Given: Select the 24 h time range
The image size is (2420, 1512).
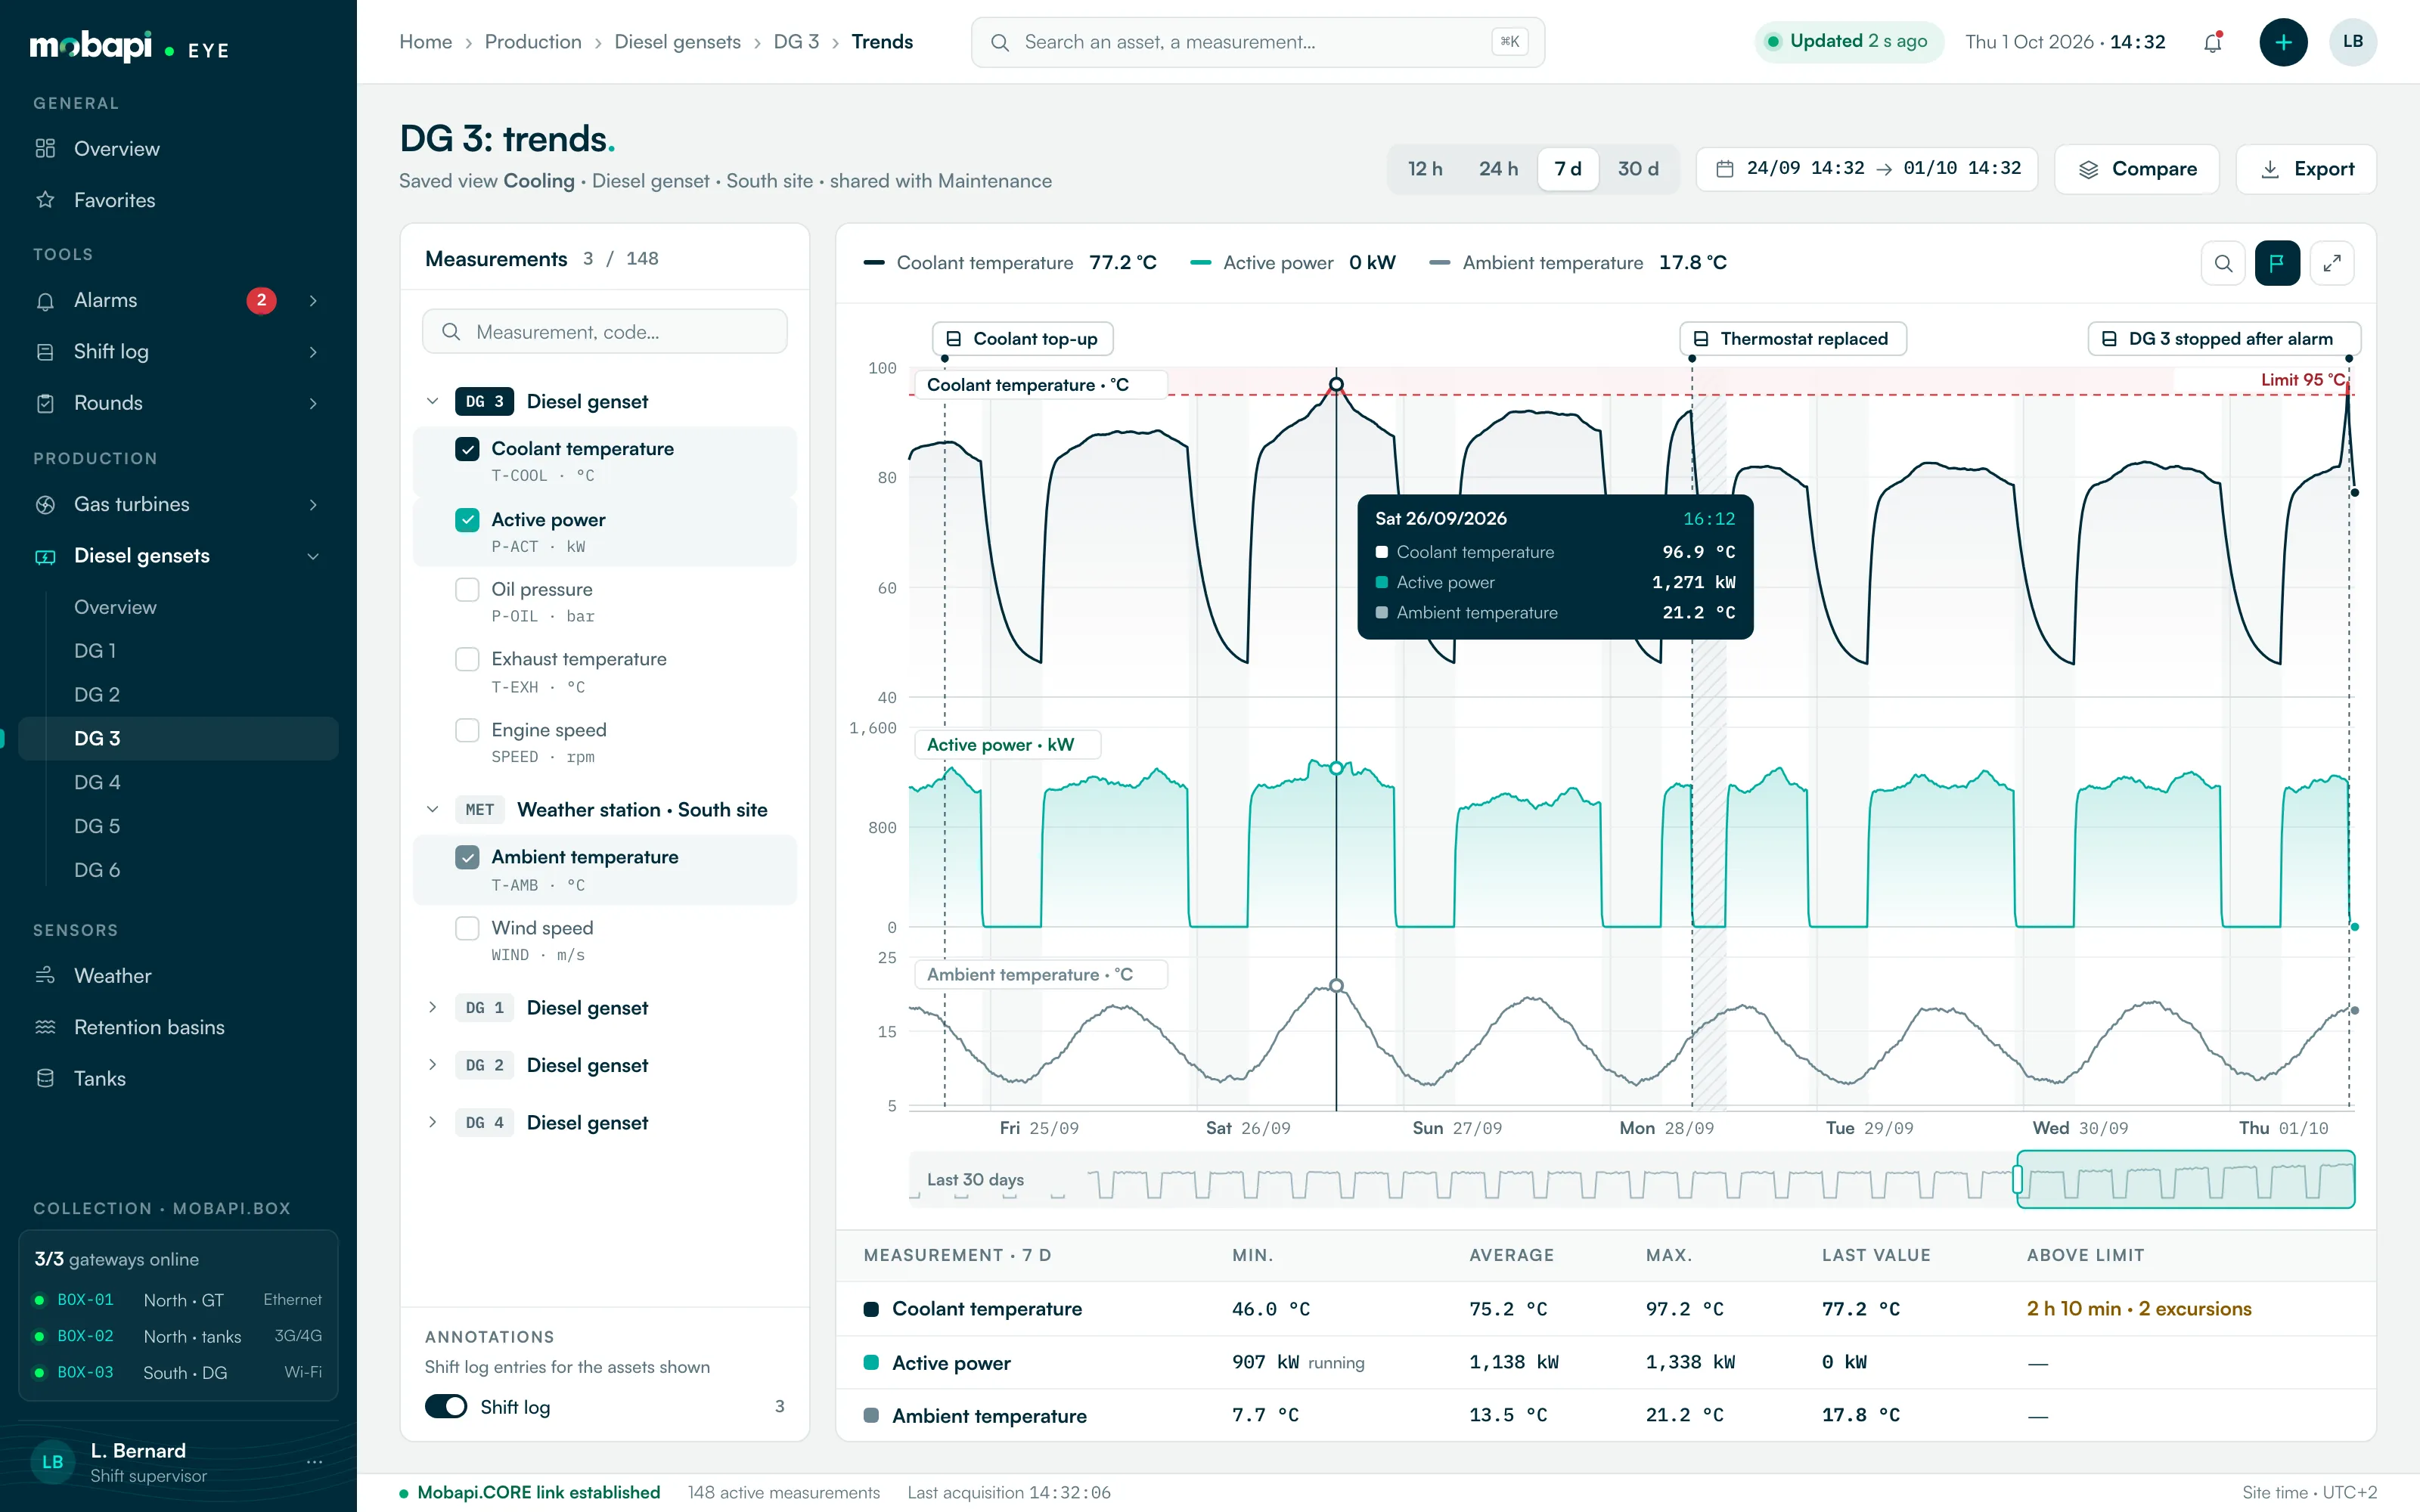Looking at the screenshot, I should pos(1498,169).
